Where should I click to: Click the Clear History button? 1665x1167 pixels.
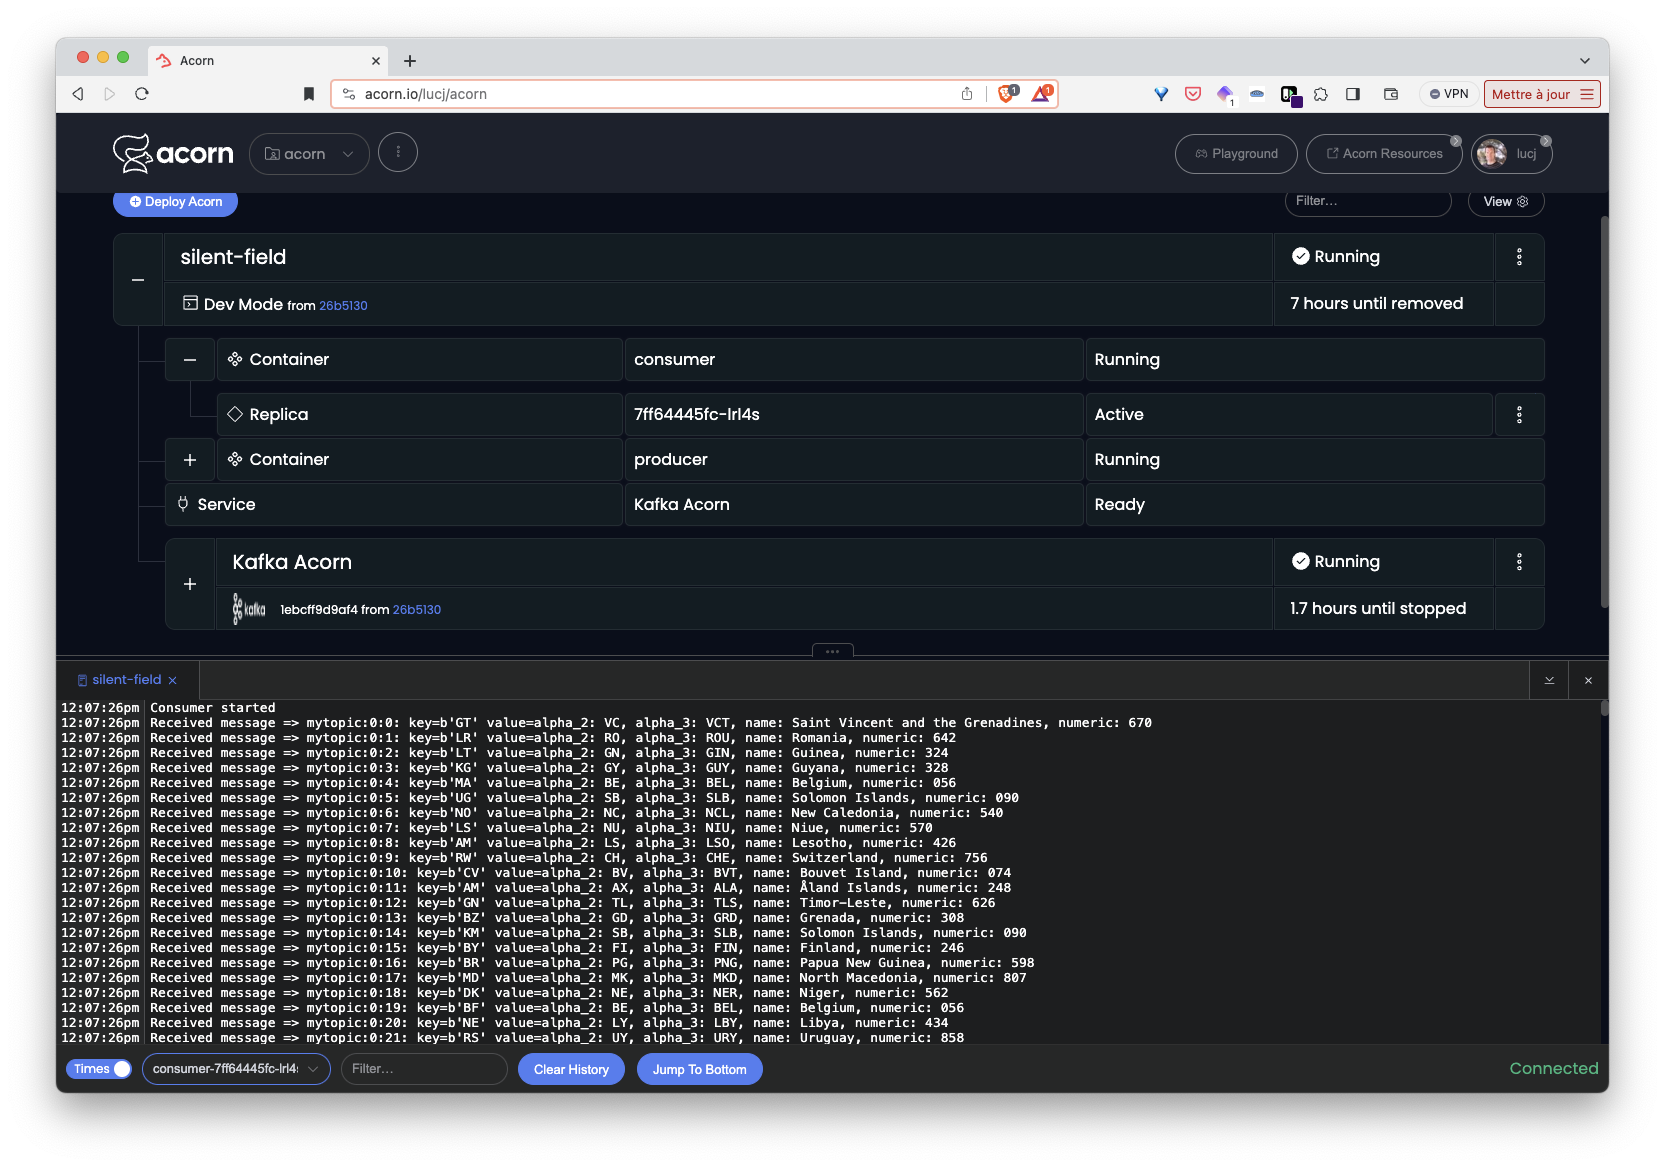(x=571, y=1069)
